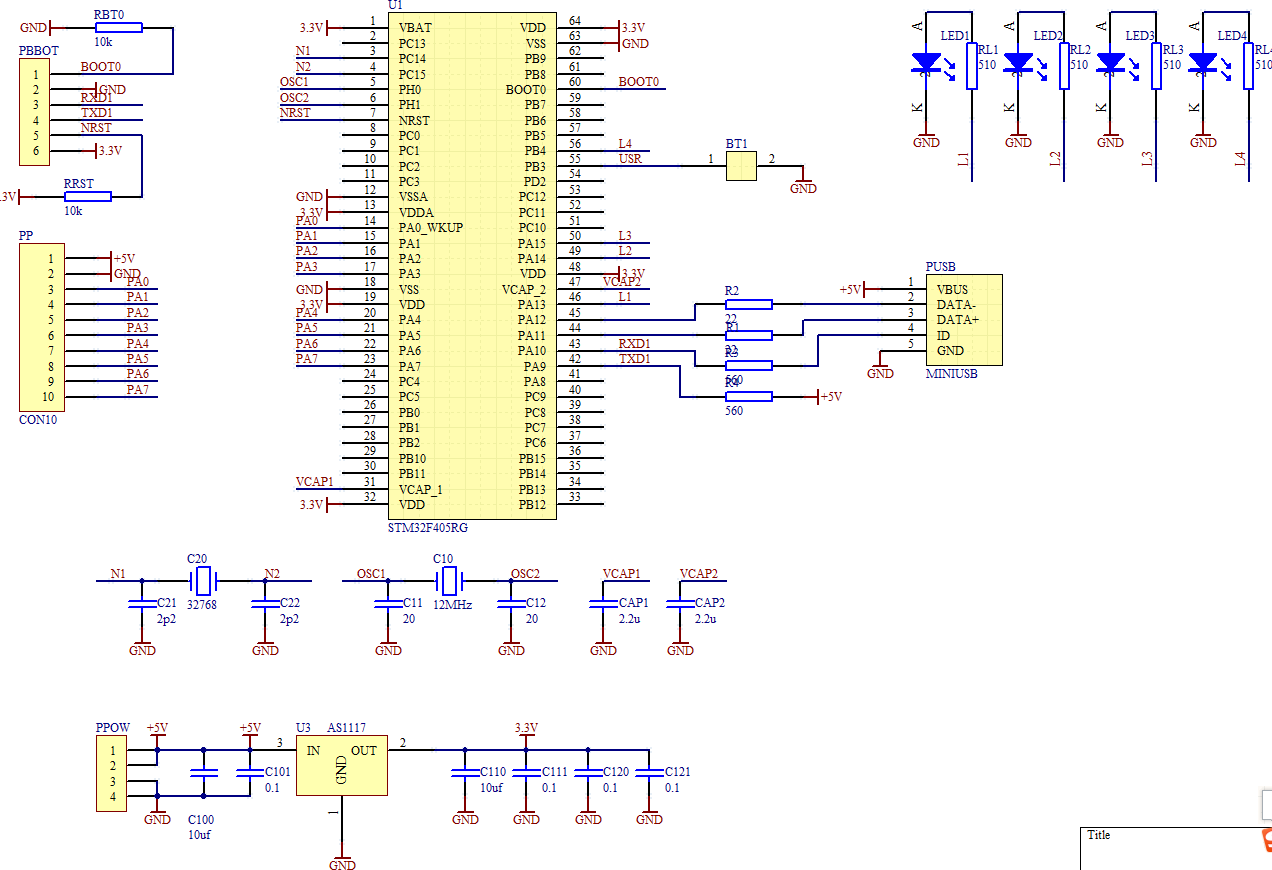This screenshot has height=870, width=1272.
Task: Select resistor R2 with value 22
Action: click(x=747, y=304)
